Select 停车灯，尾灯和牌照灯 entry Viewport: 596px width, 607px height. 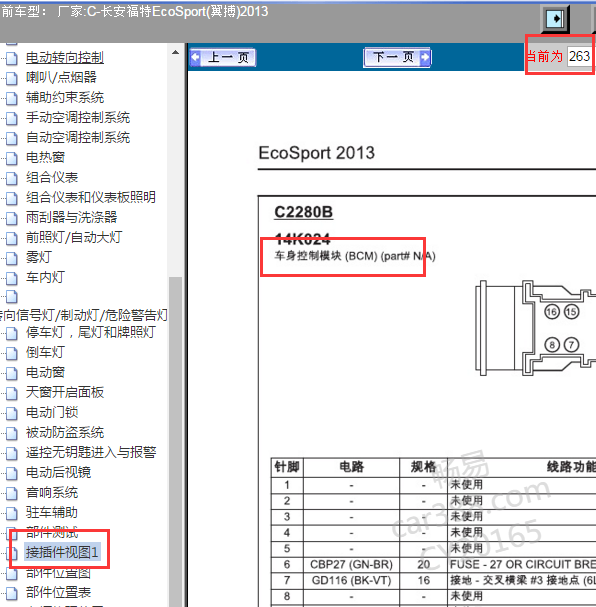(91, 332)
